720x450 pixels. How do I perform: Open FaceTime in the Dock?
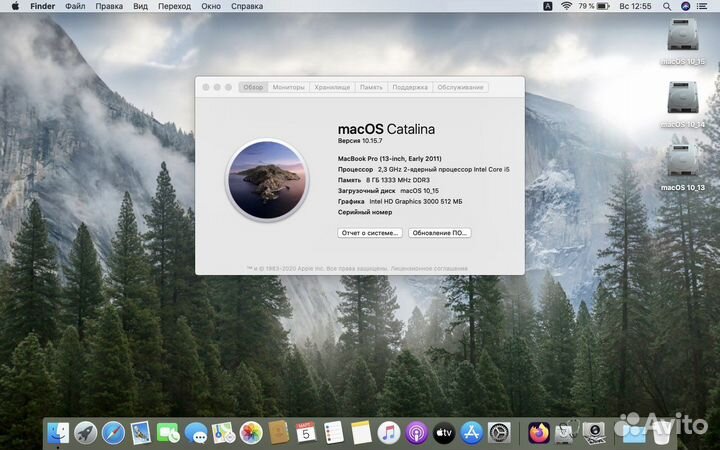(168, 433)
